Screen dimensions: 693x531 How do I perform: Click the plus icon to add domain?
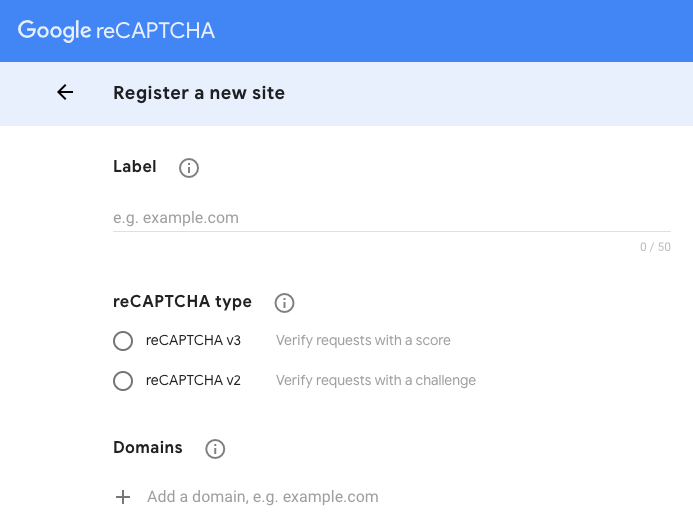pyautogui.click(x=123, y=497)
